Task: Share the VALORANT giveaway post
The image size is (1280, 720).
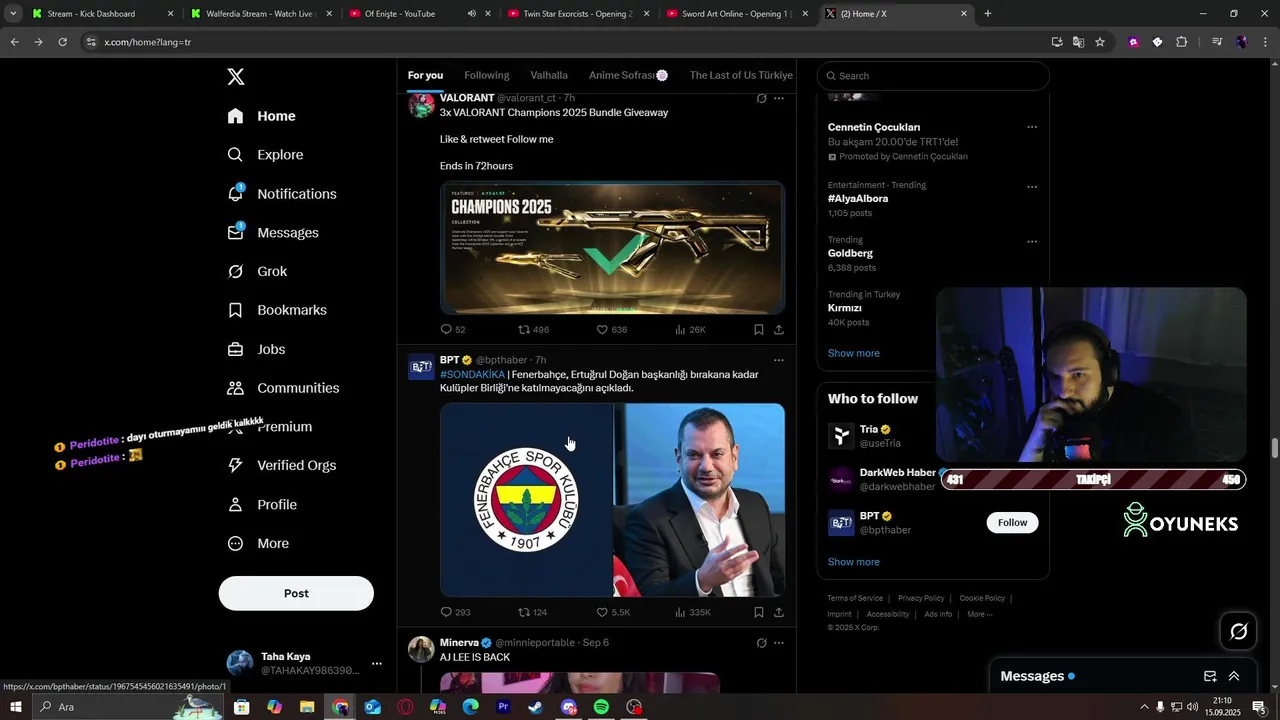Action: (779, 330)
